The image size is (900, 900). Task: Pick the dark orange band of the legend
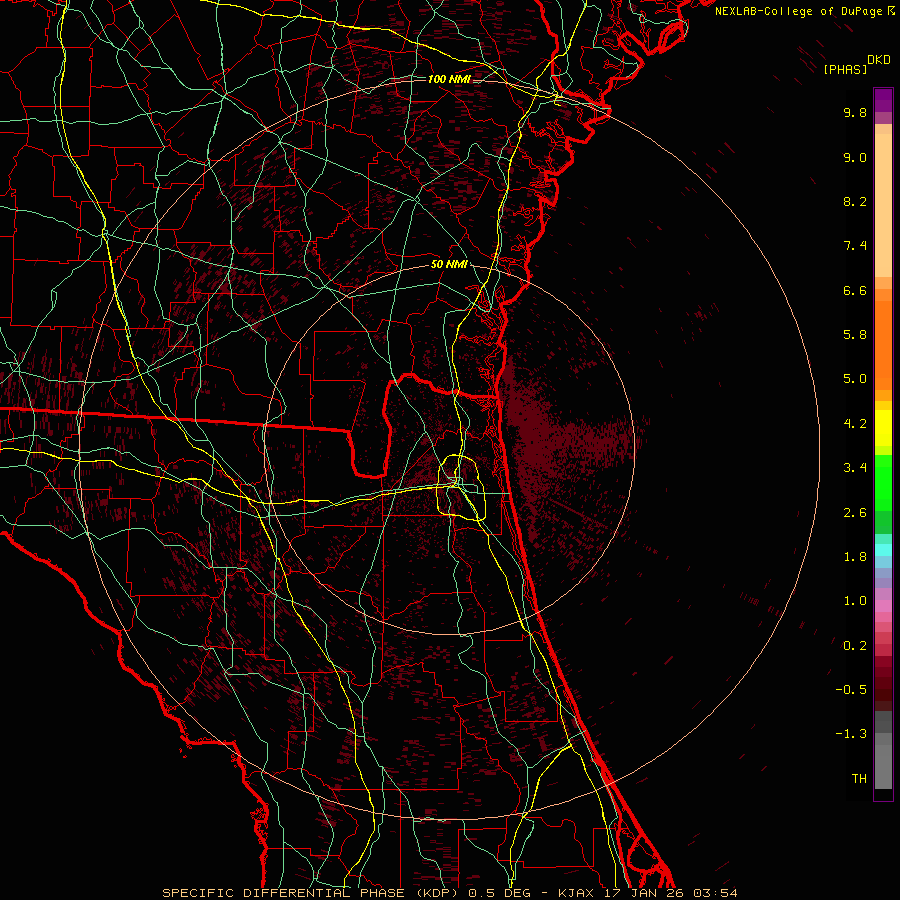pyautogui.click(x=883, y=344)
